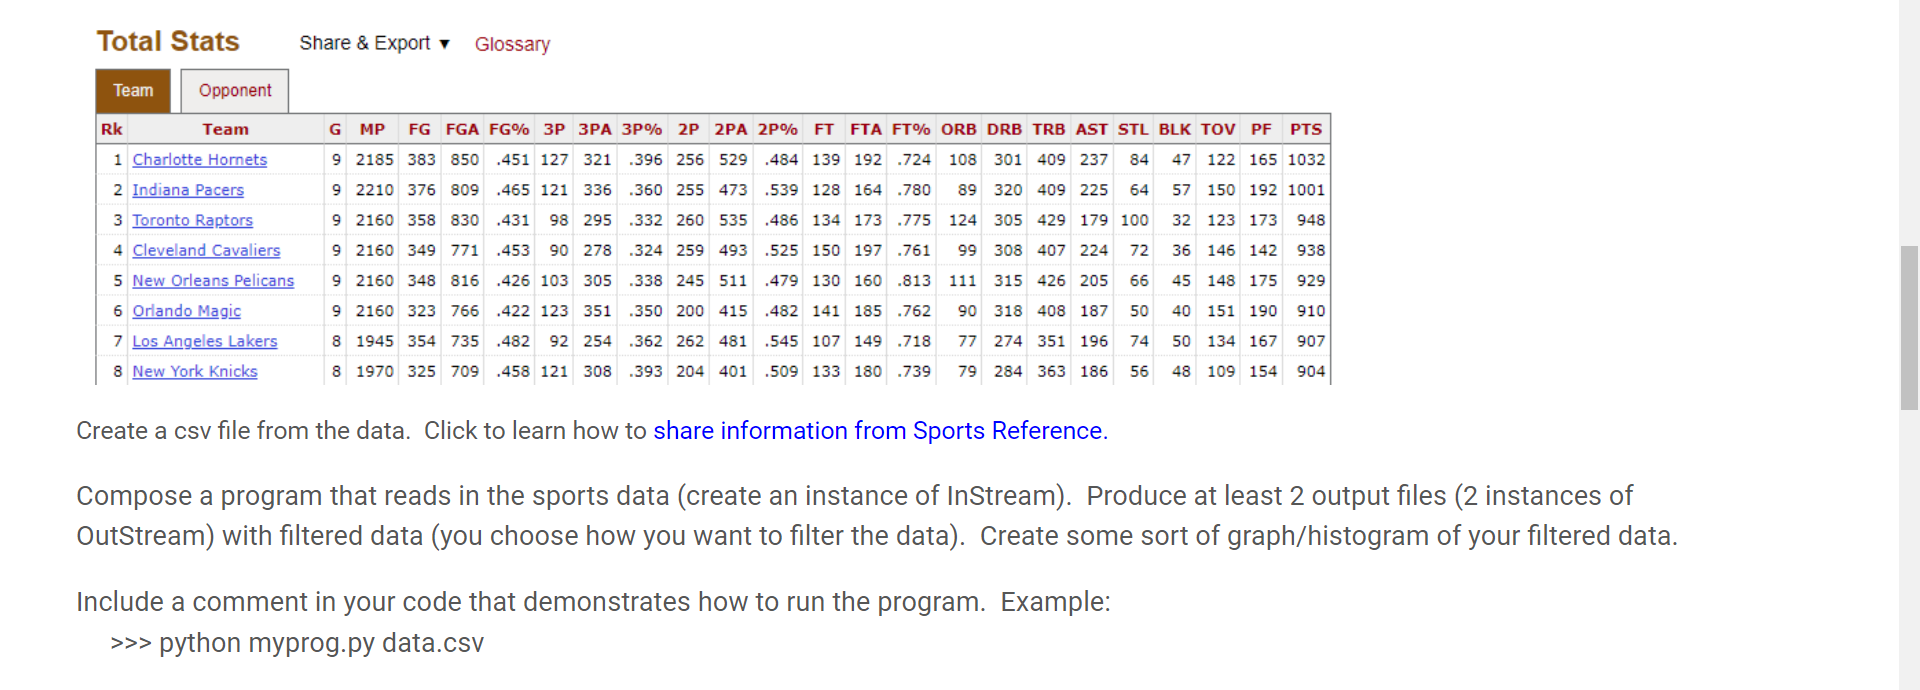The width and height of the screenshot is (1920, 690).
Task: Open the Charlotte Hornets team page
Action: (199, 159)
